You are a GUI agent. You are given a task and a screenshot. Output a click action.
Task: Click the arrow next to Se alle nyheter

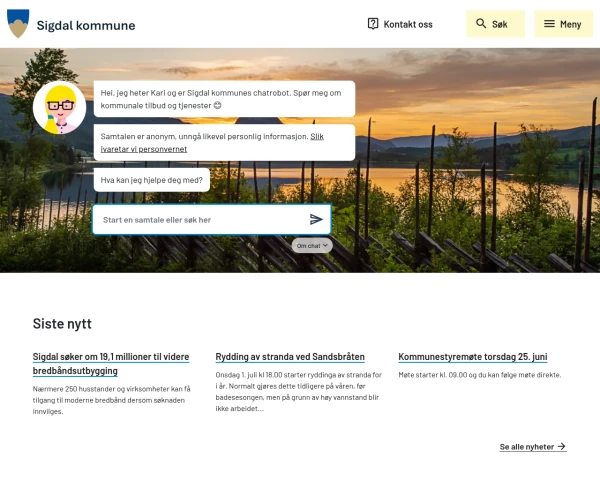coord(561,446)
